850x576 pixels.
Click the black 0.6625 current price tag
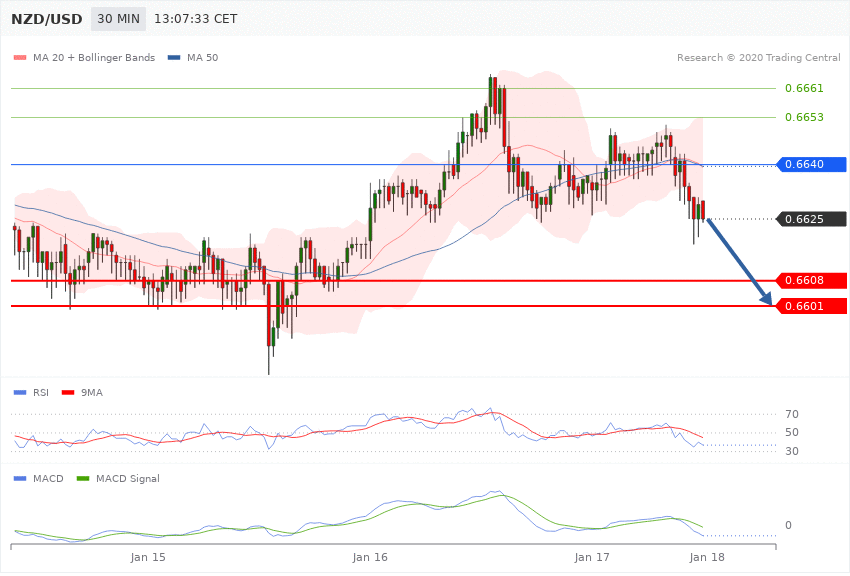812,219
